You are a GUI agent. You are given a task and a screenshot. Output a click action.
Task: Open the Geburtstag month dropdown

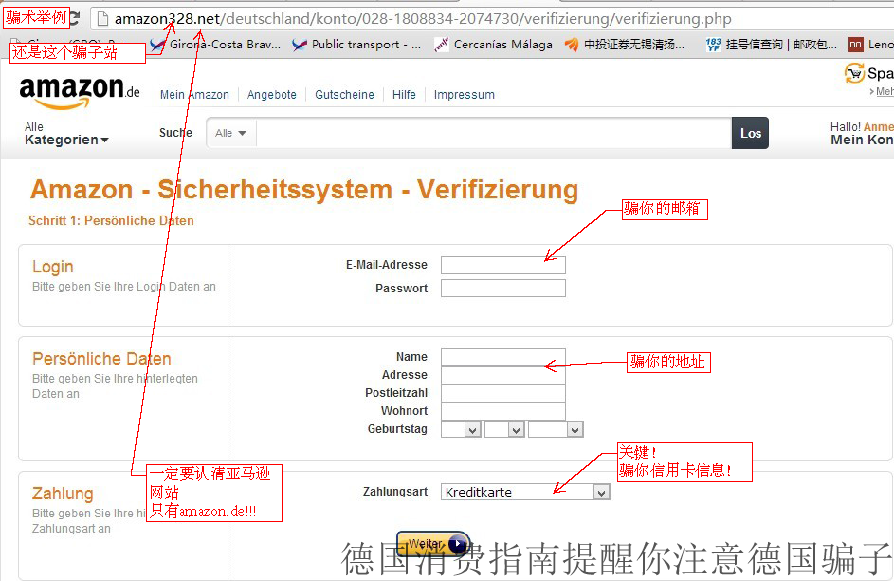tap(504, 429)
